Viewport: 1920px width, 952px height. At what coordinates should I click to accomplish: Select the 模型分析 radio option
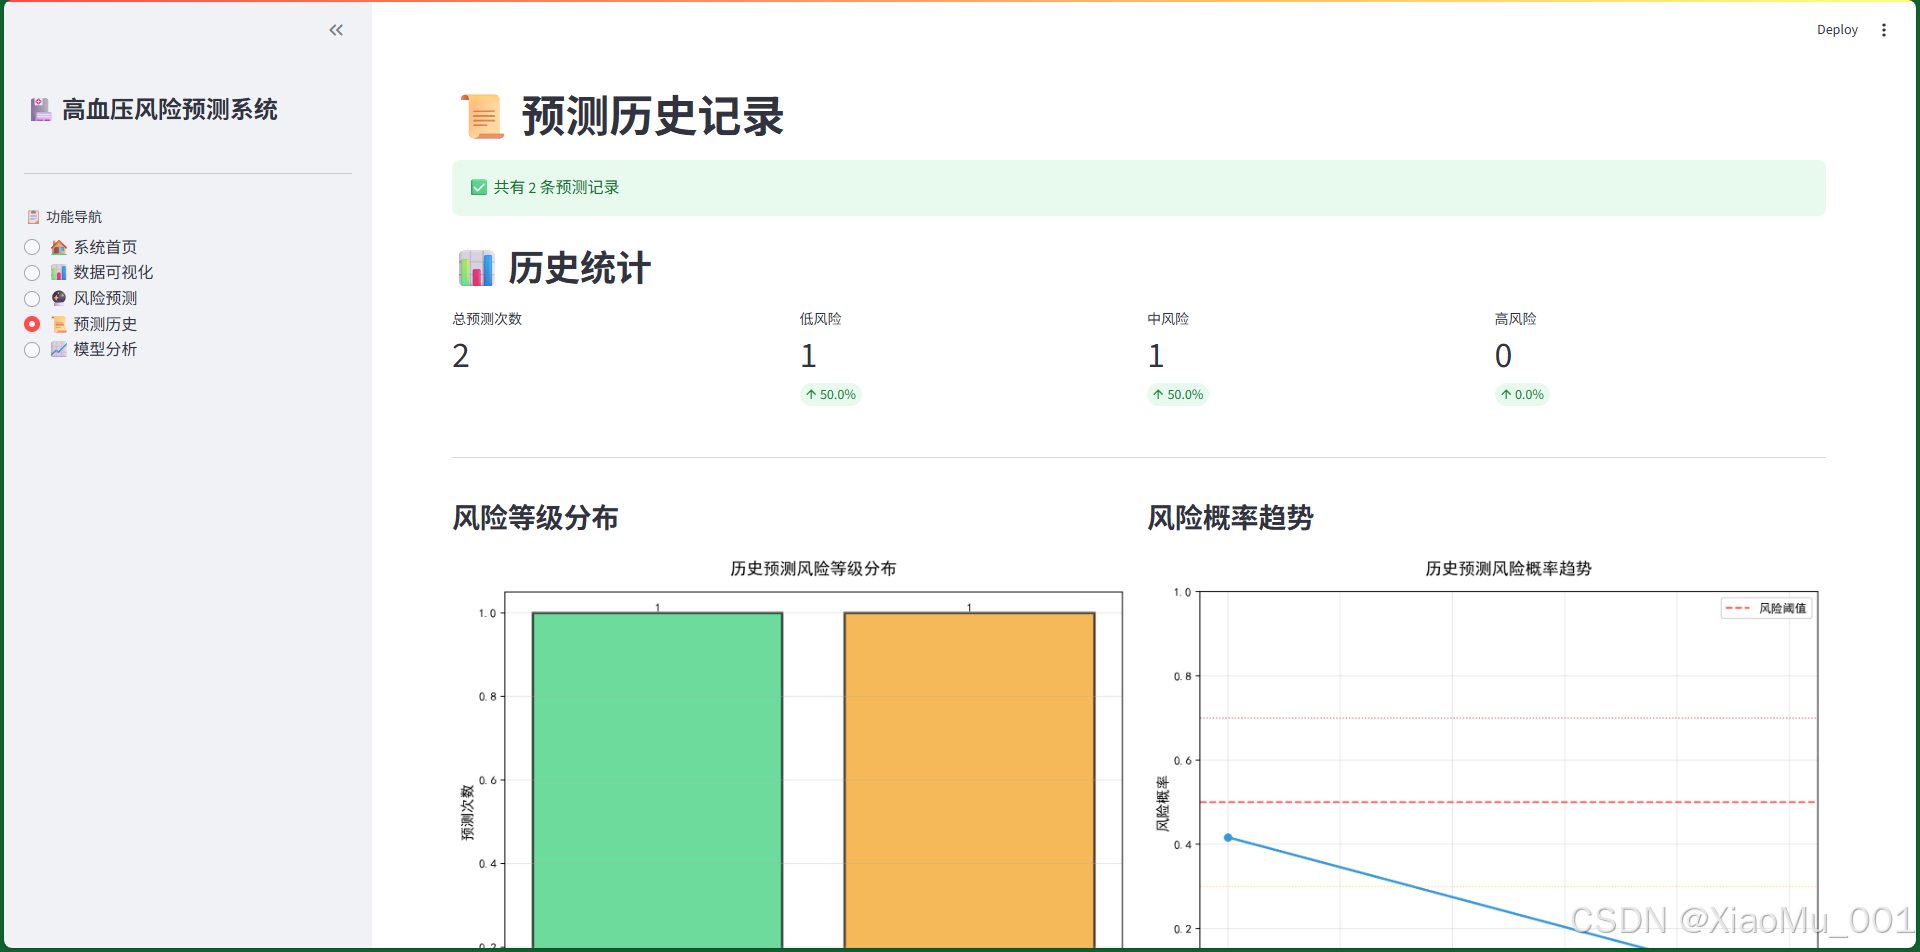point(31,349)
